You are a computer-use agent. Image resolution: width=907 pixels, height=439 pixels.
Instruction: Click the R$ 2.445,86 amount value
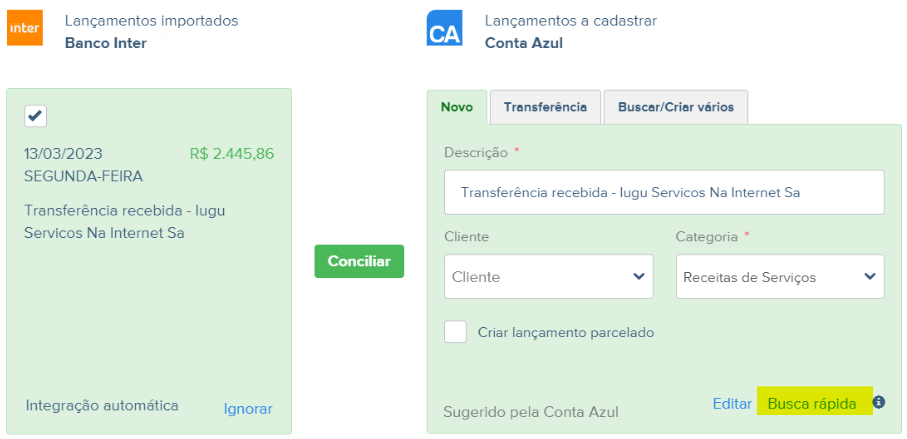click(x=232, y=154)
